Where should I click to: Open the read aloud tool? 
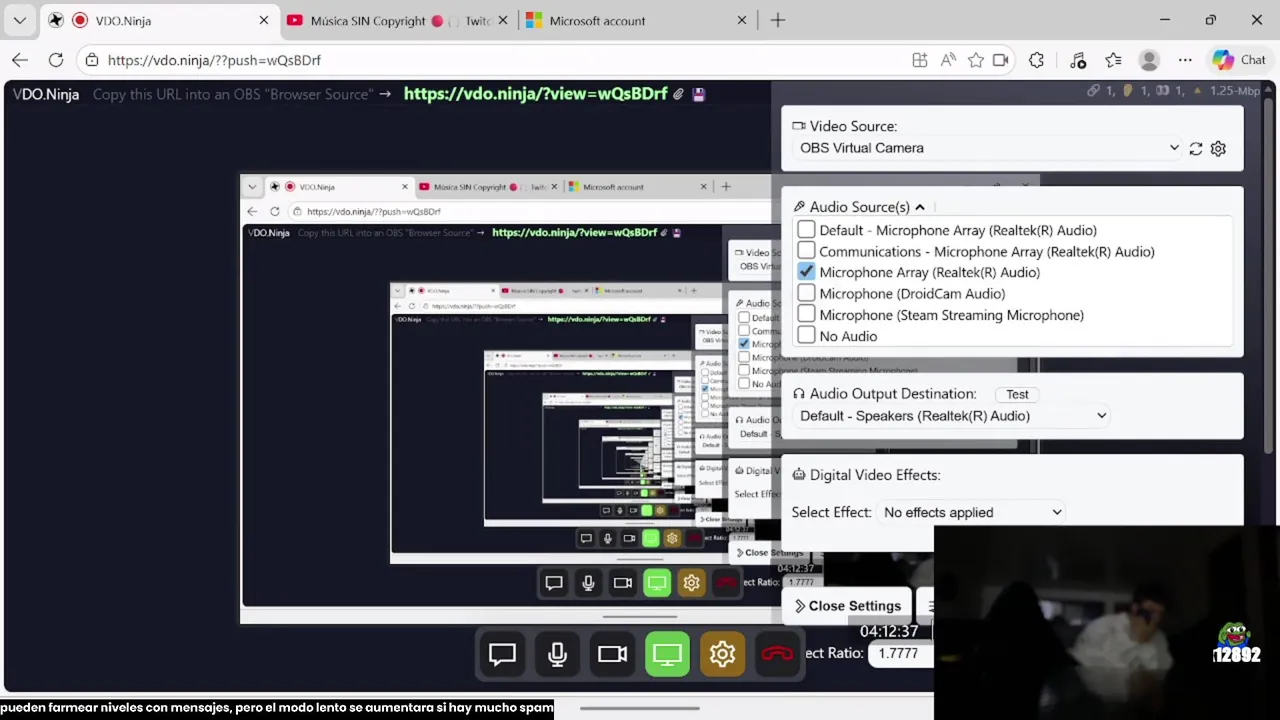pyautogui.click(x=948, y=60)
